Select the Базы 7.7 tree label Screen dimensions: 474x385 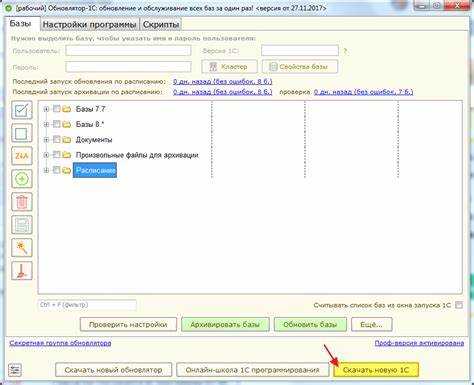[90, 109]
